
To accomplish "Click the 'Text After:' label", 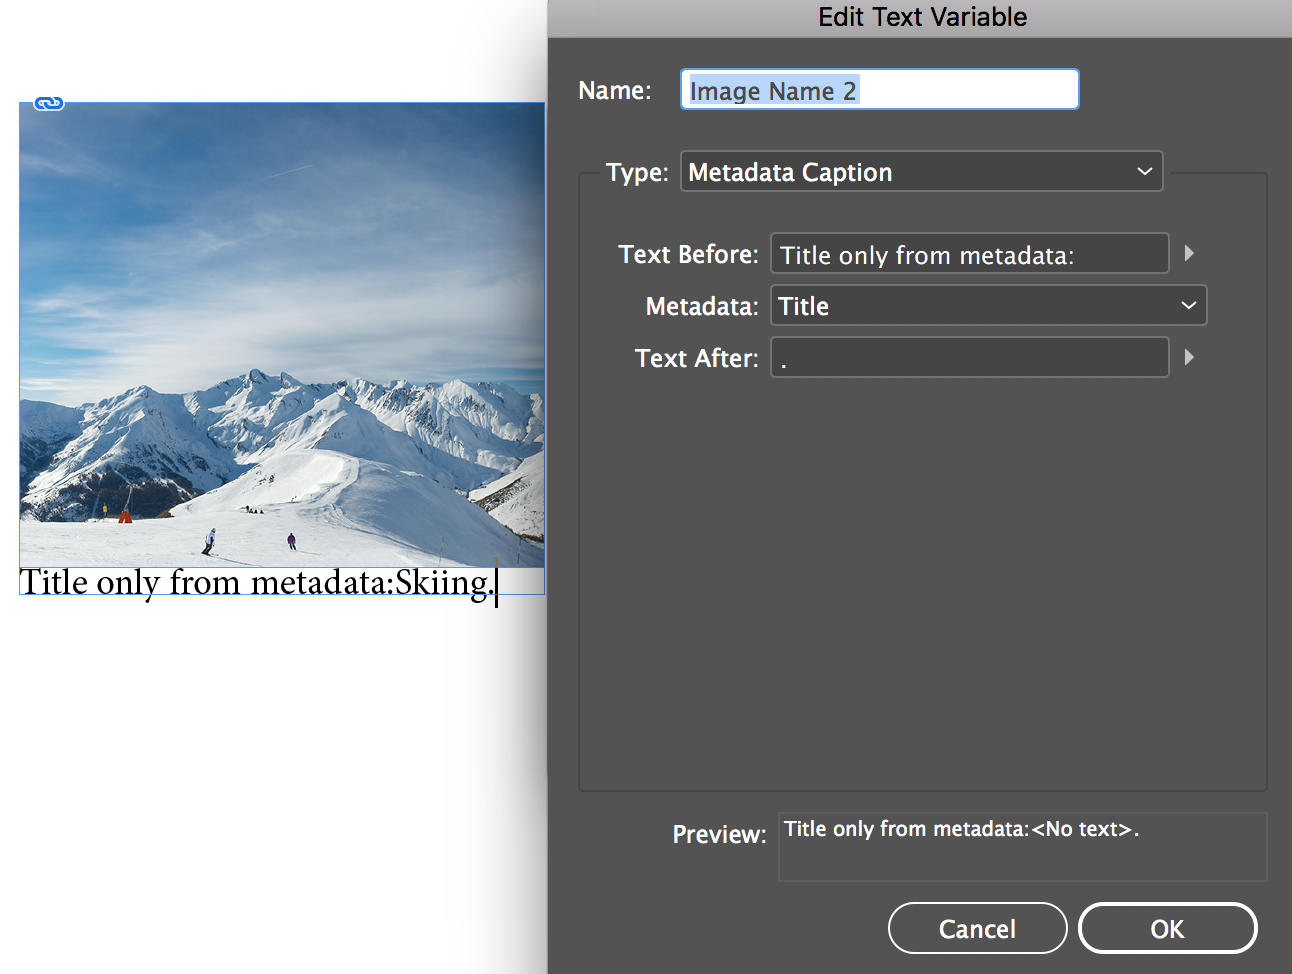I will [696, 358].
